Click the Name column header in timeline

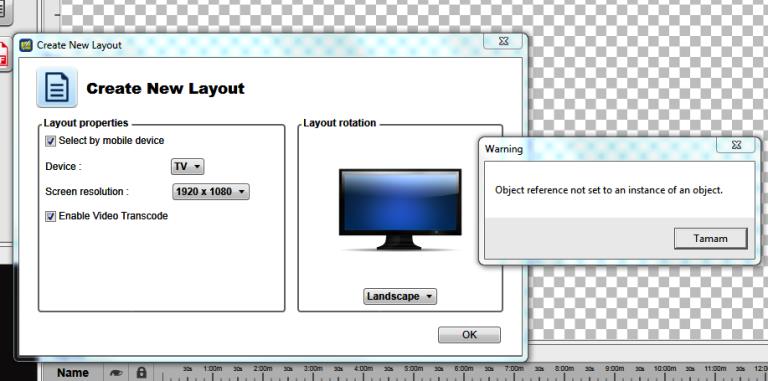(73, 373)
